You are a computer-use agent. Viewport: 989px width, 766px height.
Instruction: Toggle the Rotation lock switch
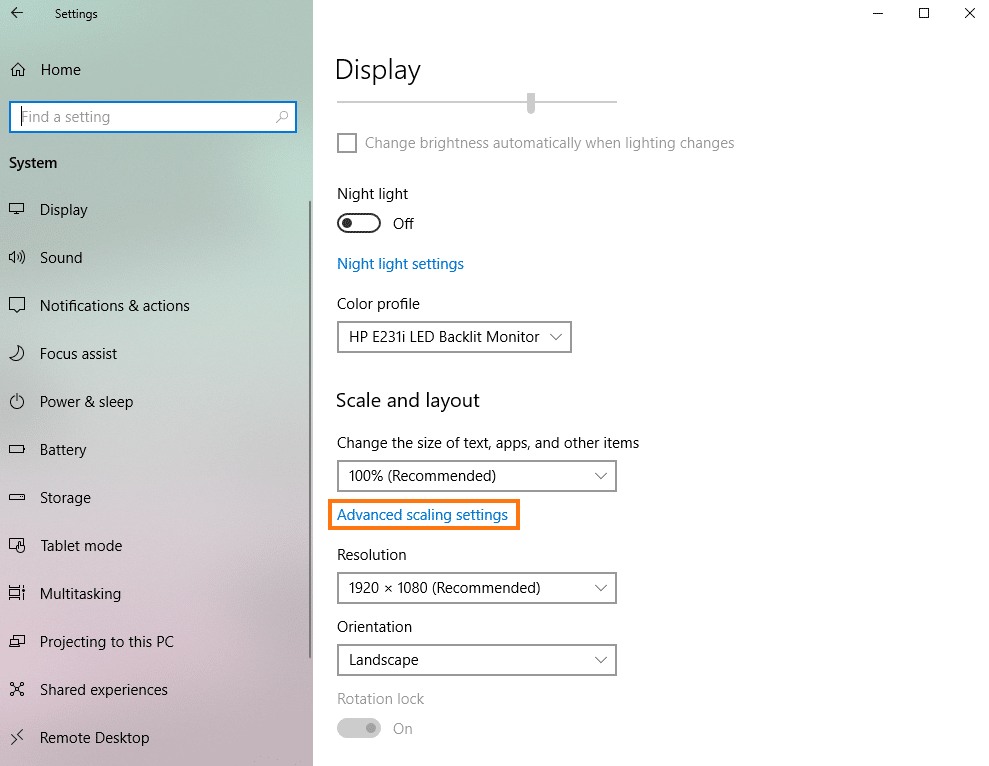tap(359, 728)
